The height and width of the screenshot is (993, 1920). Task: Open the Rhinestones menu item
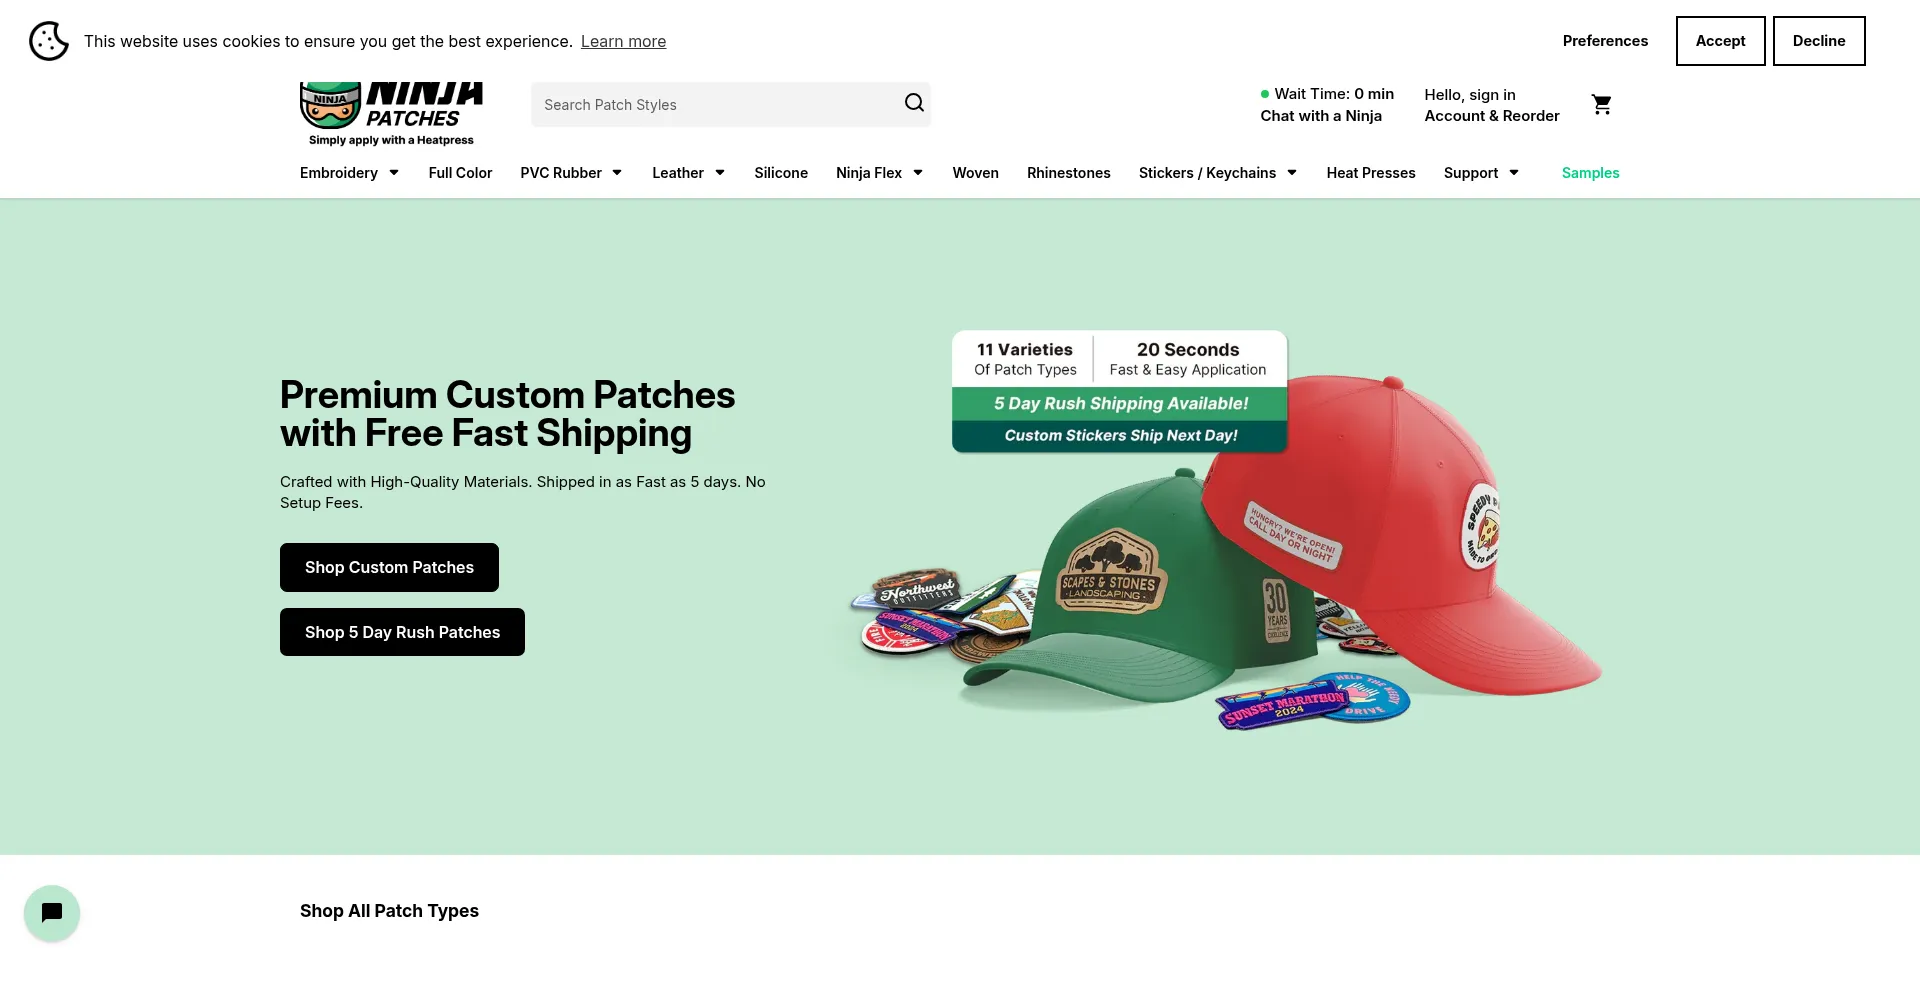[1068, 173]
